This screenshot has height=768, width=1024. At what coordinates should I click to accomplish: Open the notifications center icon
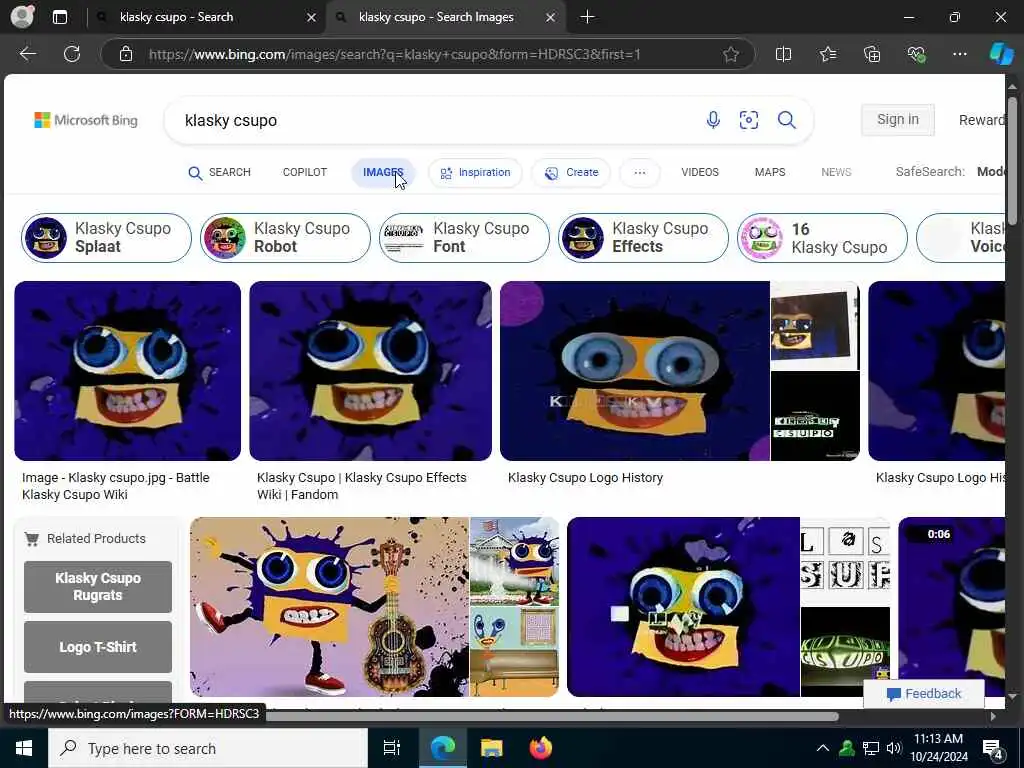(x=992, y=749)
